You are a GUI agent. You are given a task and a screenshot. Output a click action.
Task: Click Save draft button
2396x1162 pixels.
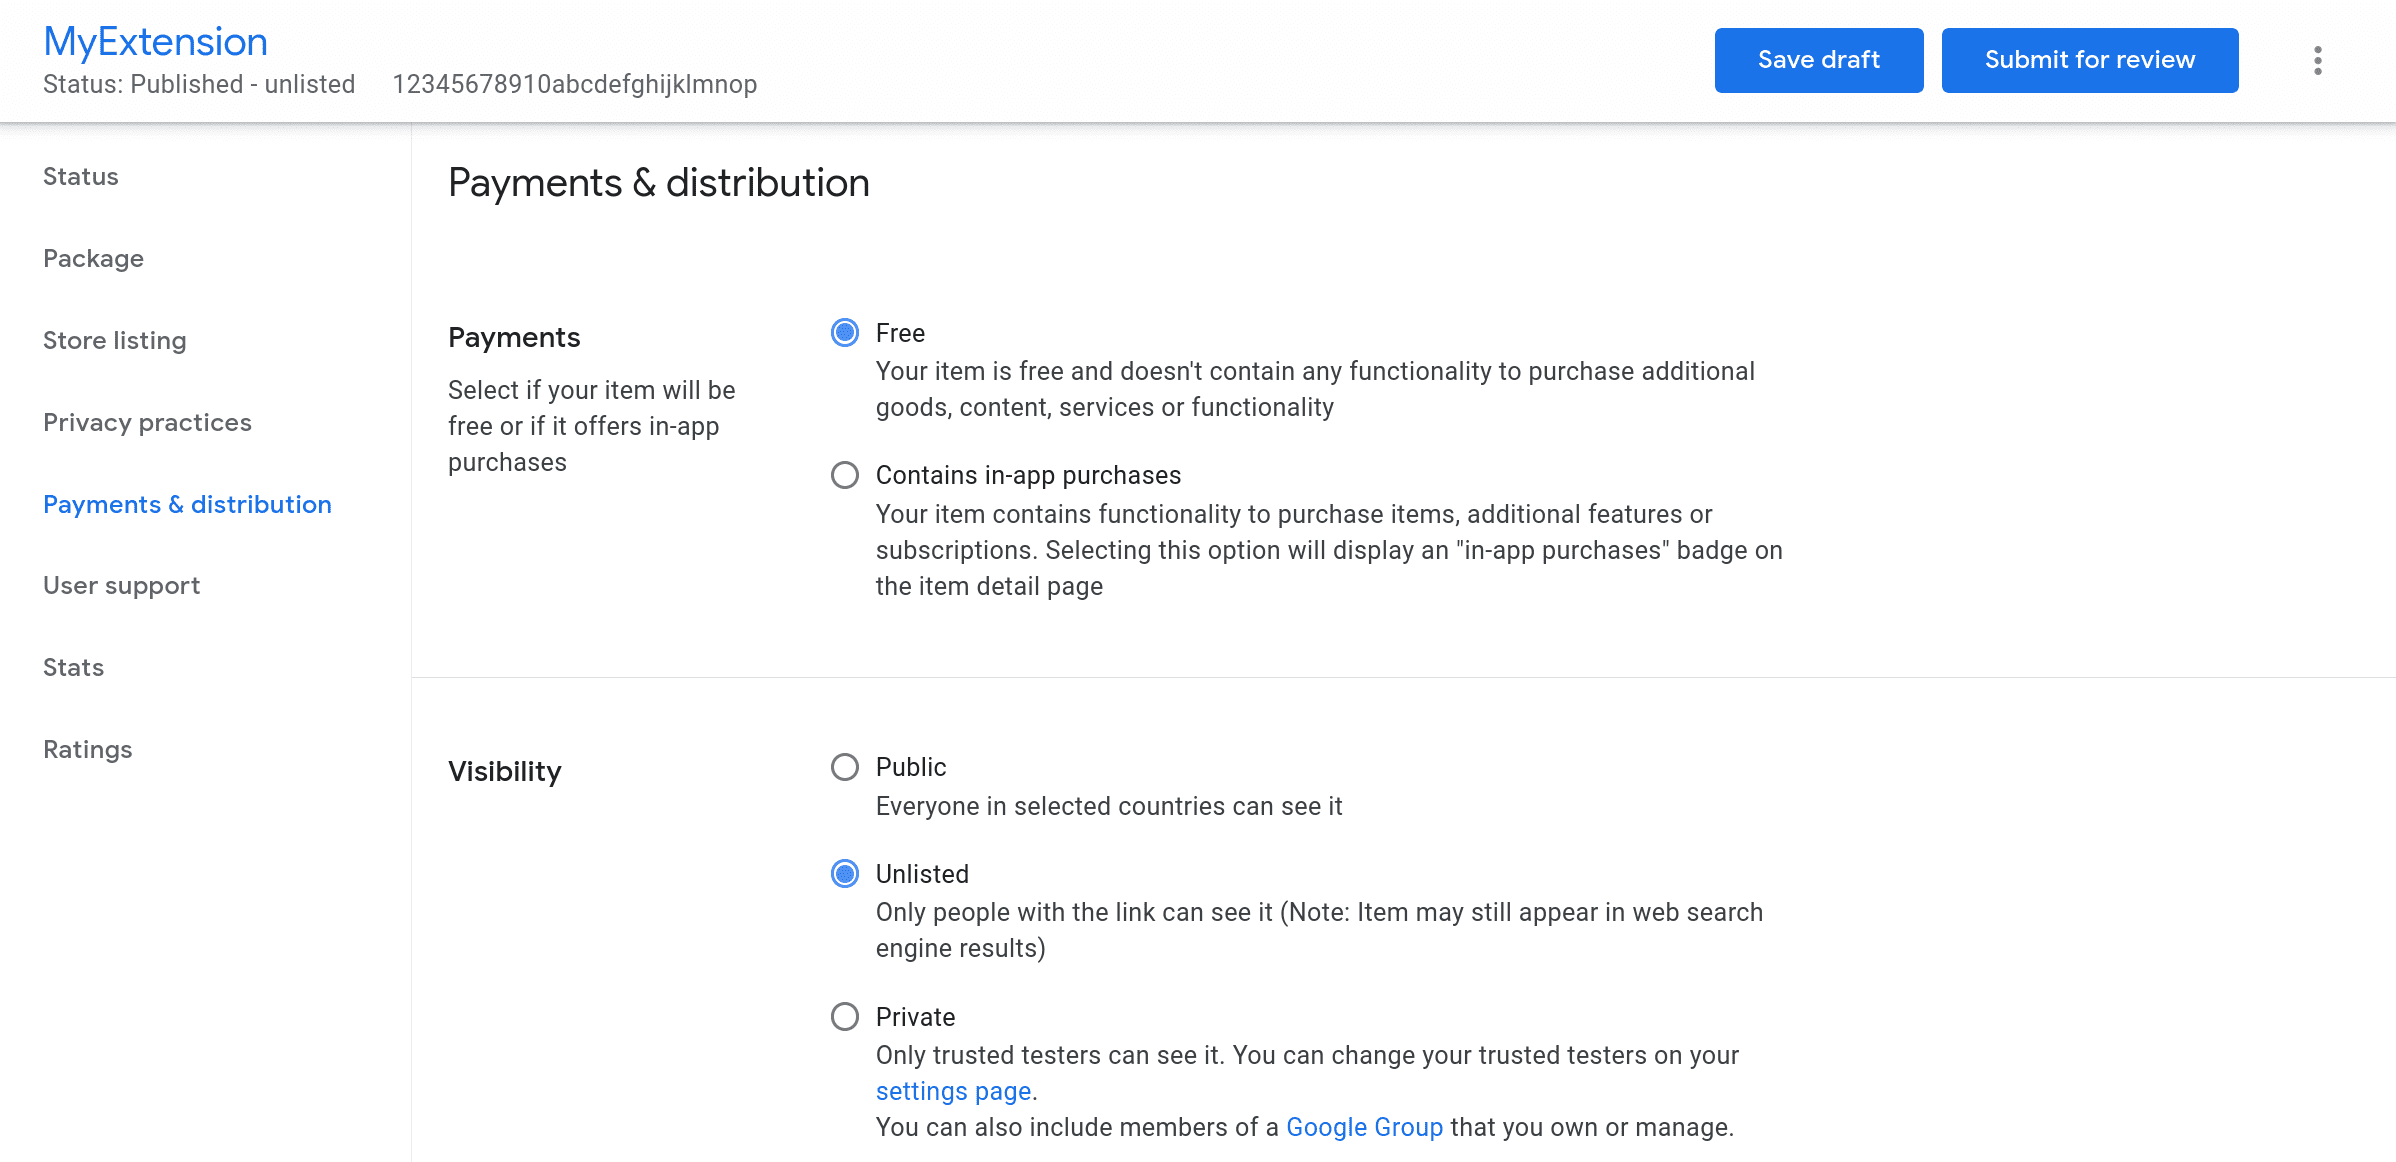coord(1820,60)
